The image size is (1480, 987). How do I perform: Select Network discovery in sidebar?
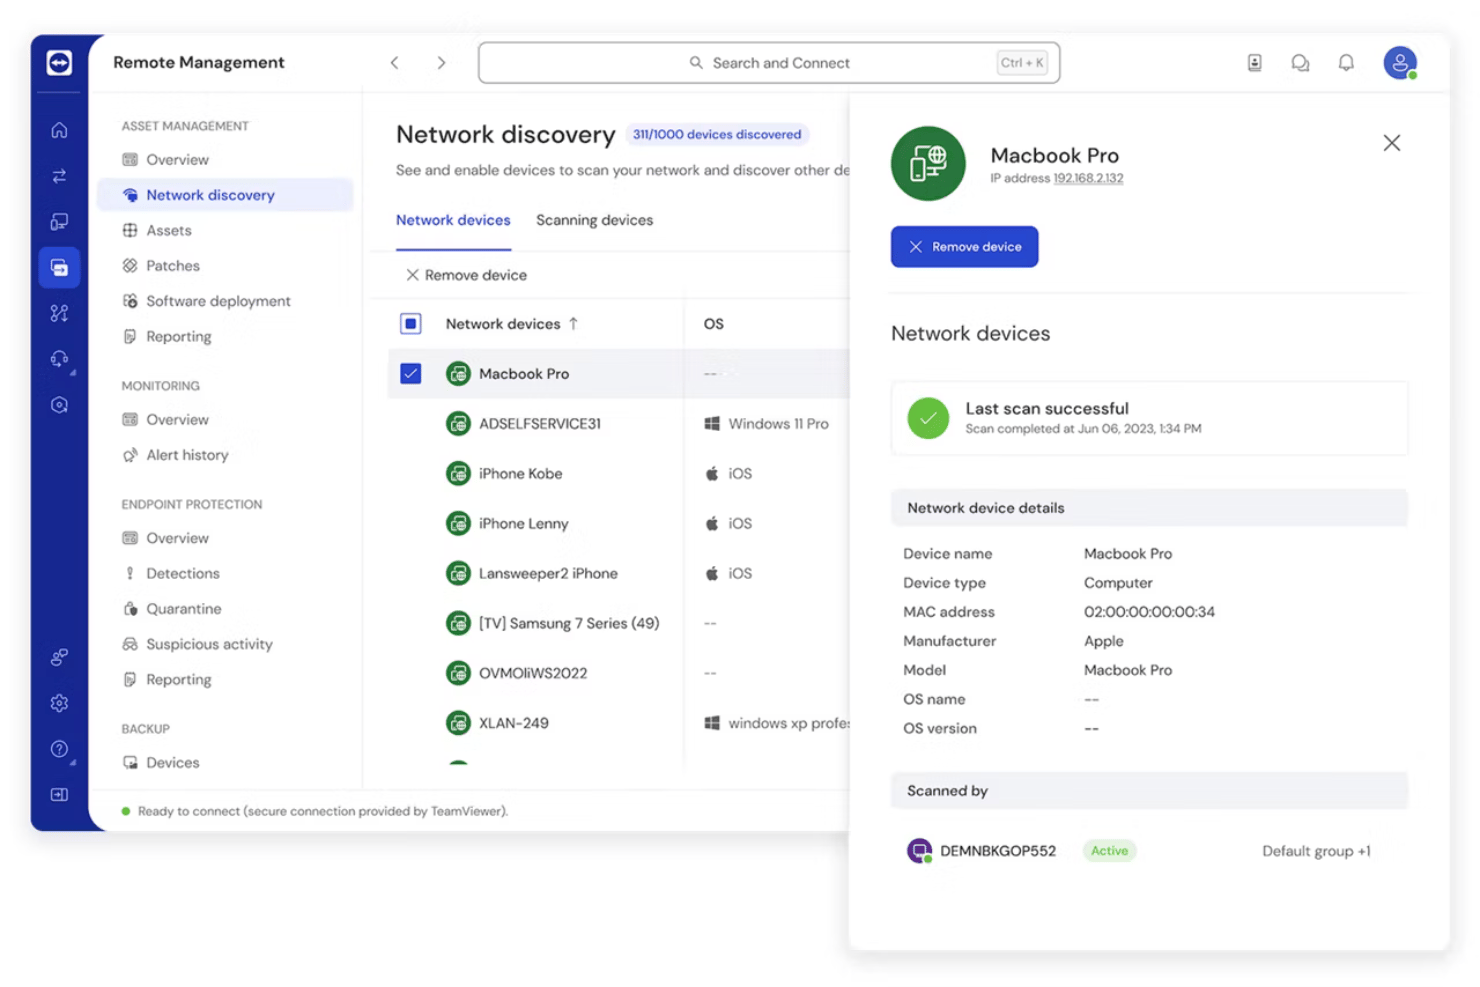[225, 195]
